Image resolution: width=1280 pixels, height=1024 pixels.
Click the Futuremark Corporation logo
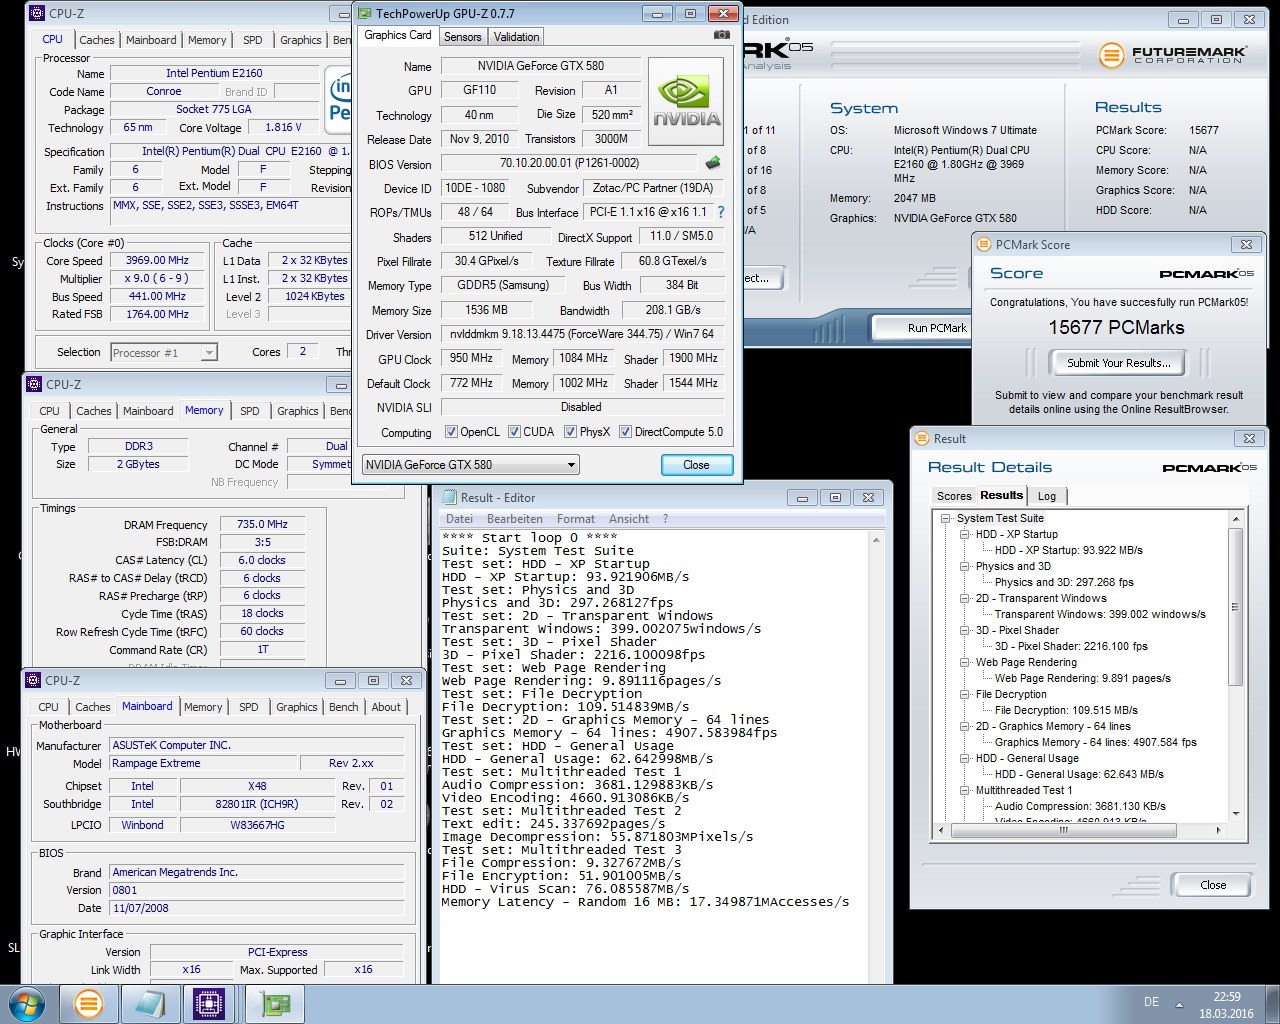click(x=1173, y=55)
